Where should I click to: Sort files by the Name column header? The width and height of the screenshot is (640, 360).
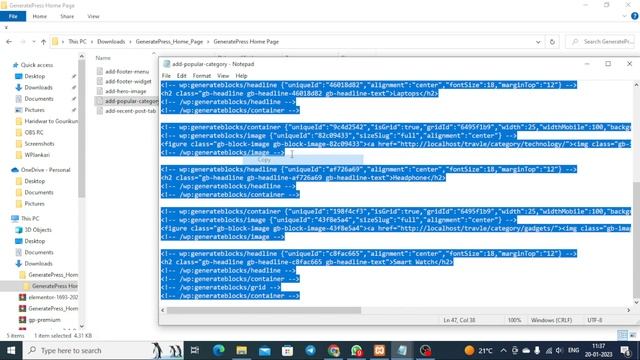[x=103, y=58]
